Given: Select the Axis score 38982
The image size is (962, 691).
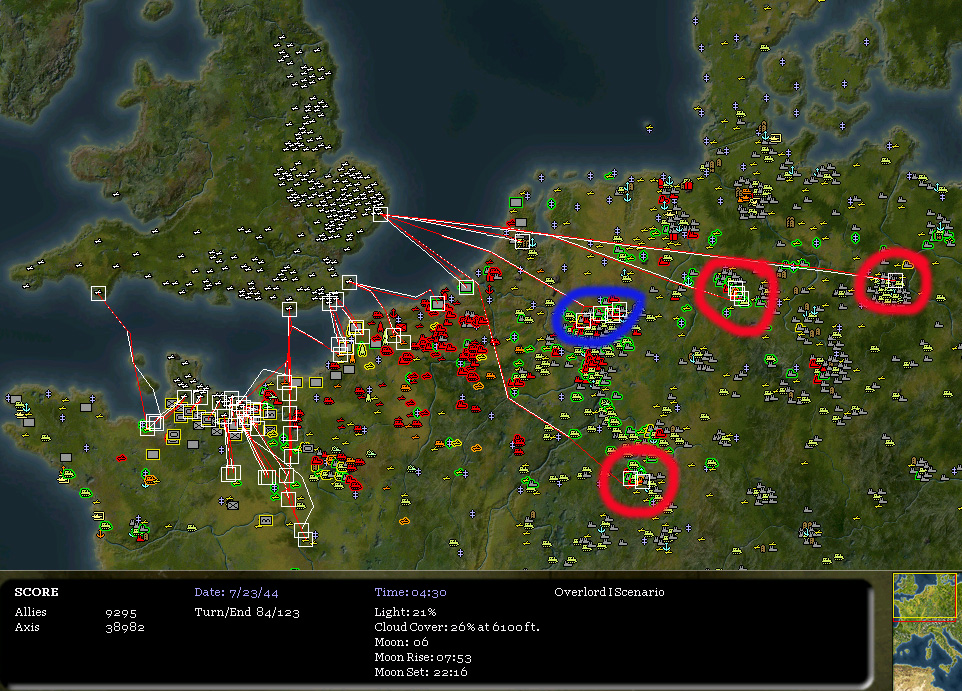Looking at the screenshot, I should 125,627.
